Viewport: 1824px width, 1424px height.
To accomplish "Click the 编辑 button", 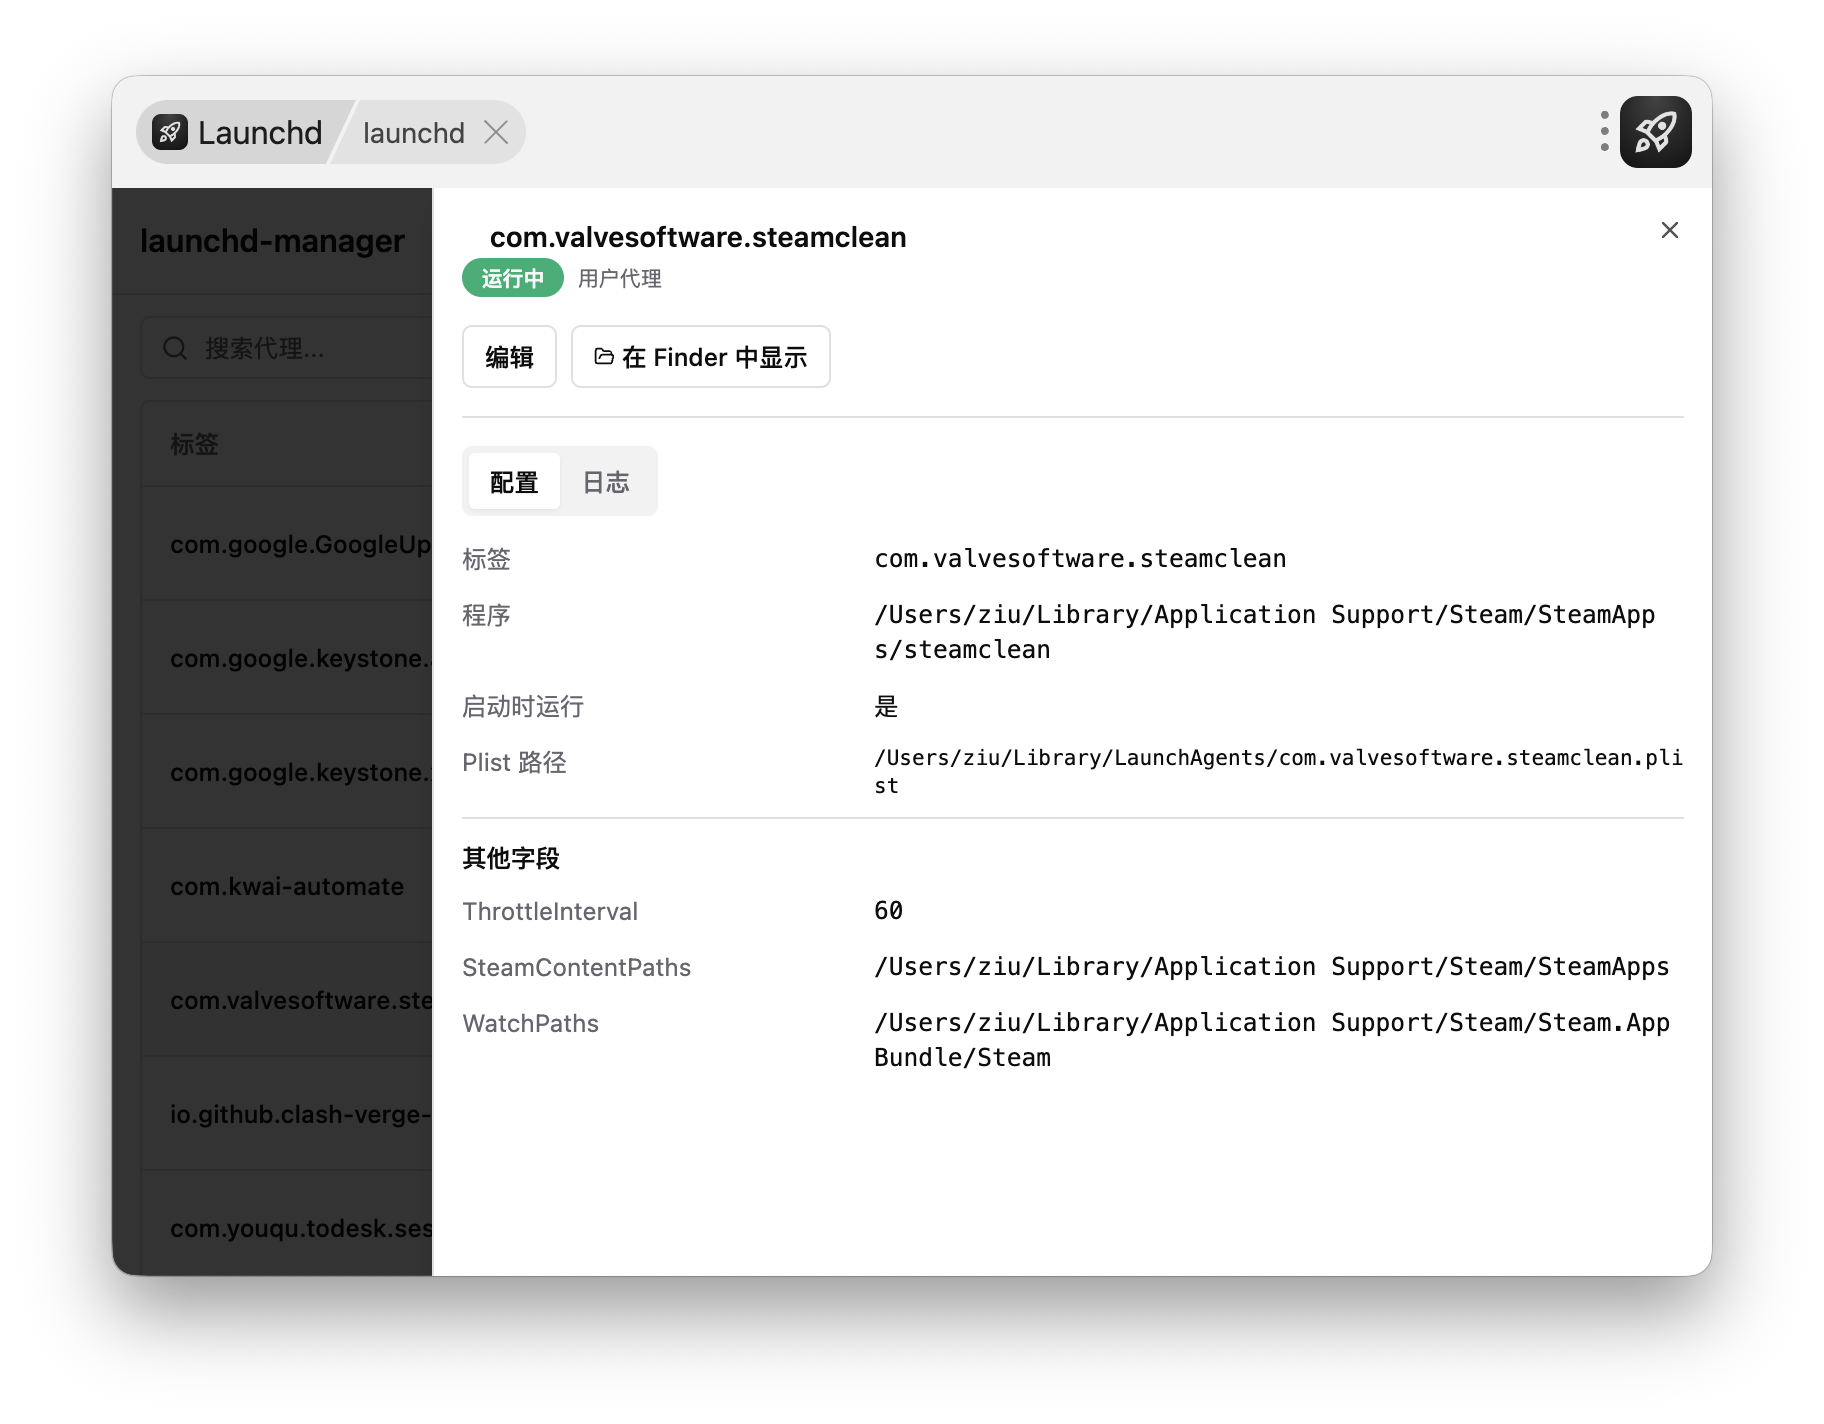I will click(x=509, y=357).
